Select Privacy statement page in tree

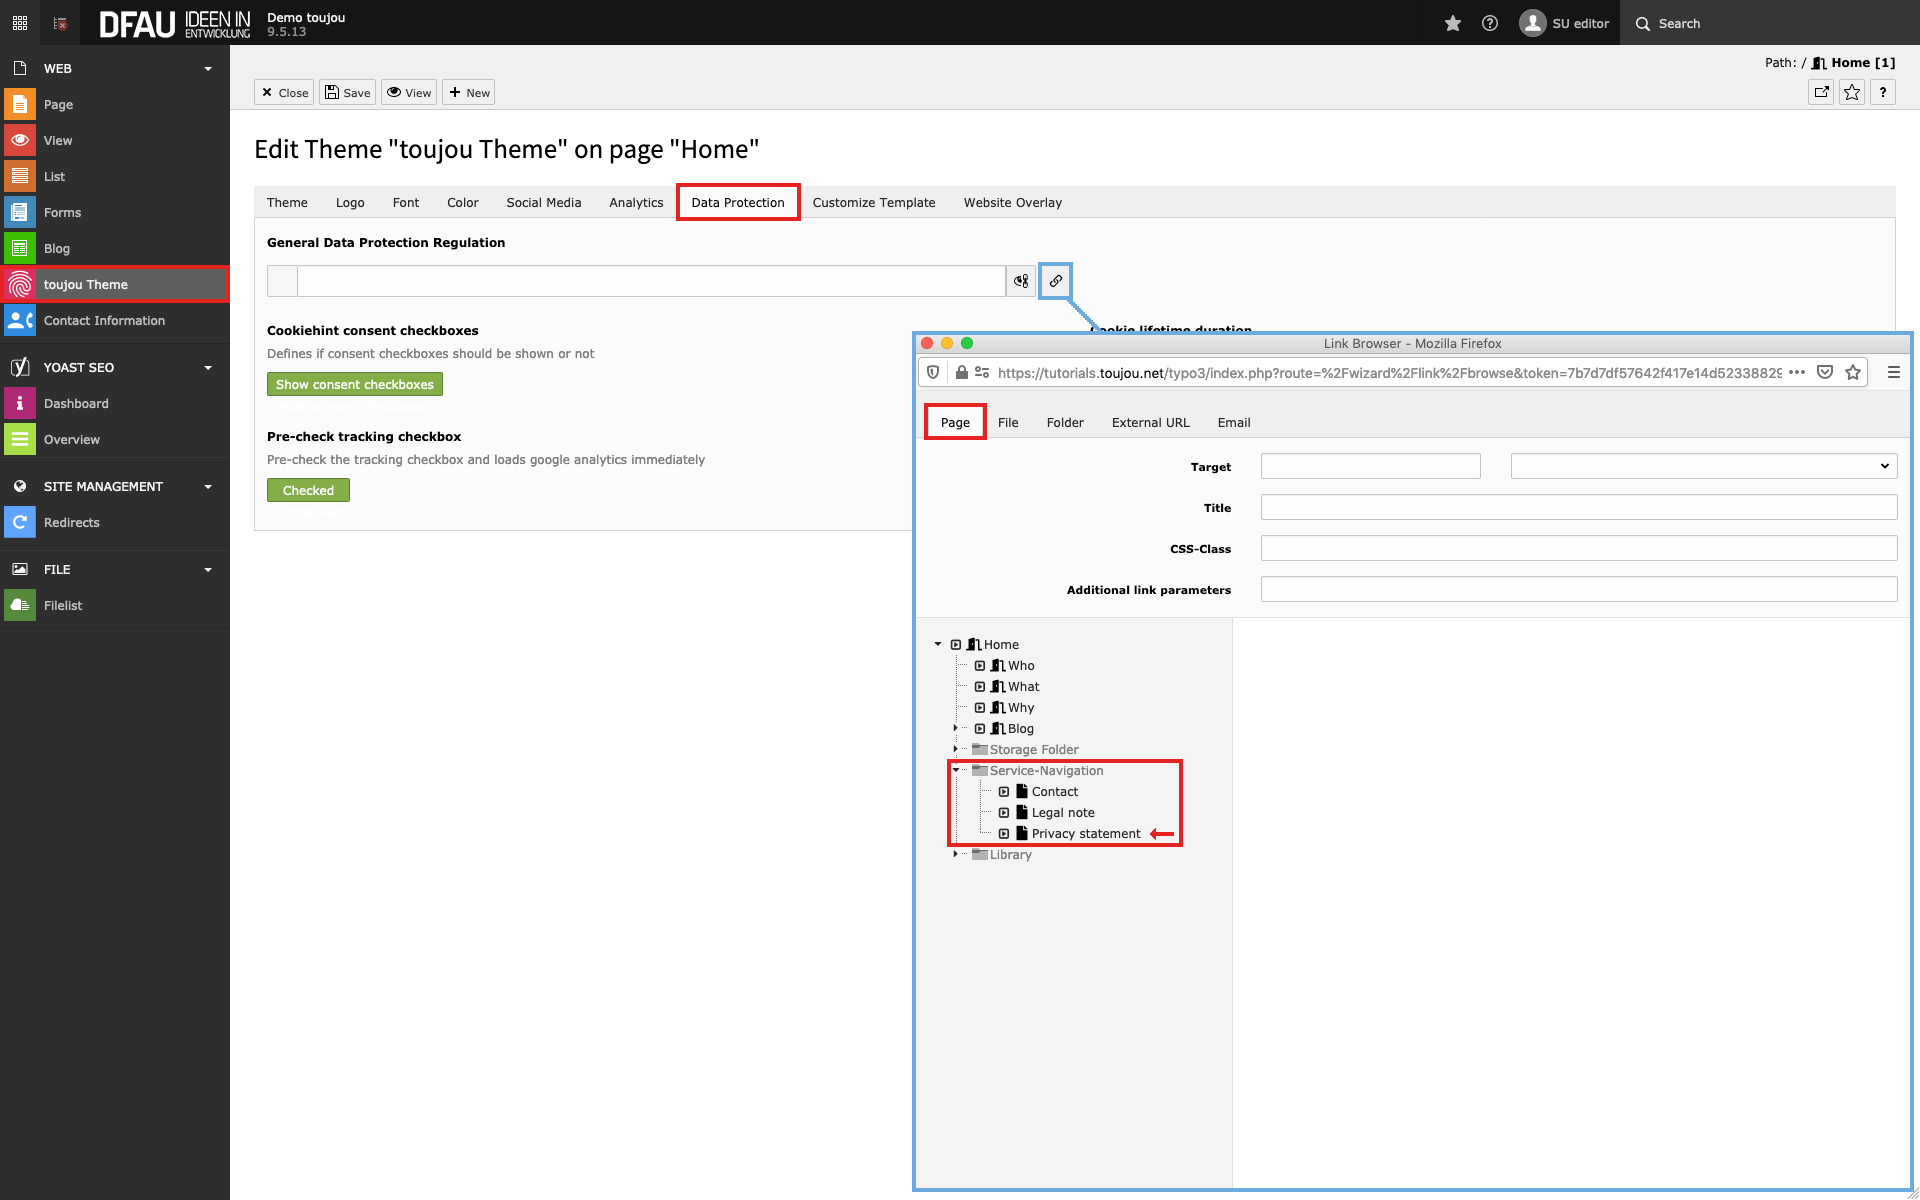point(1085,833)
